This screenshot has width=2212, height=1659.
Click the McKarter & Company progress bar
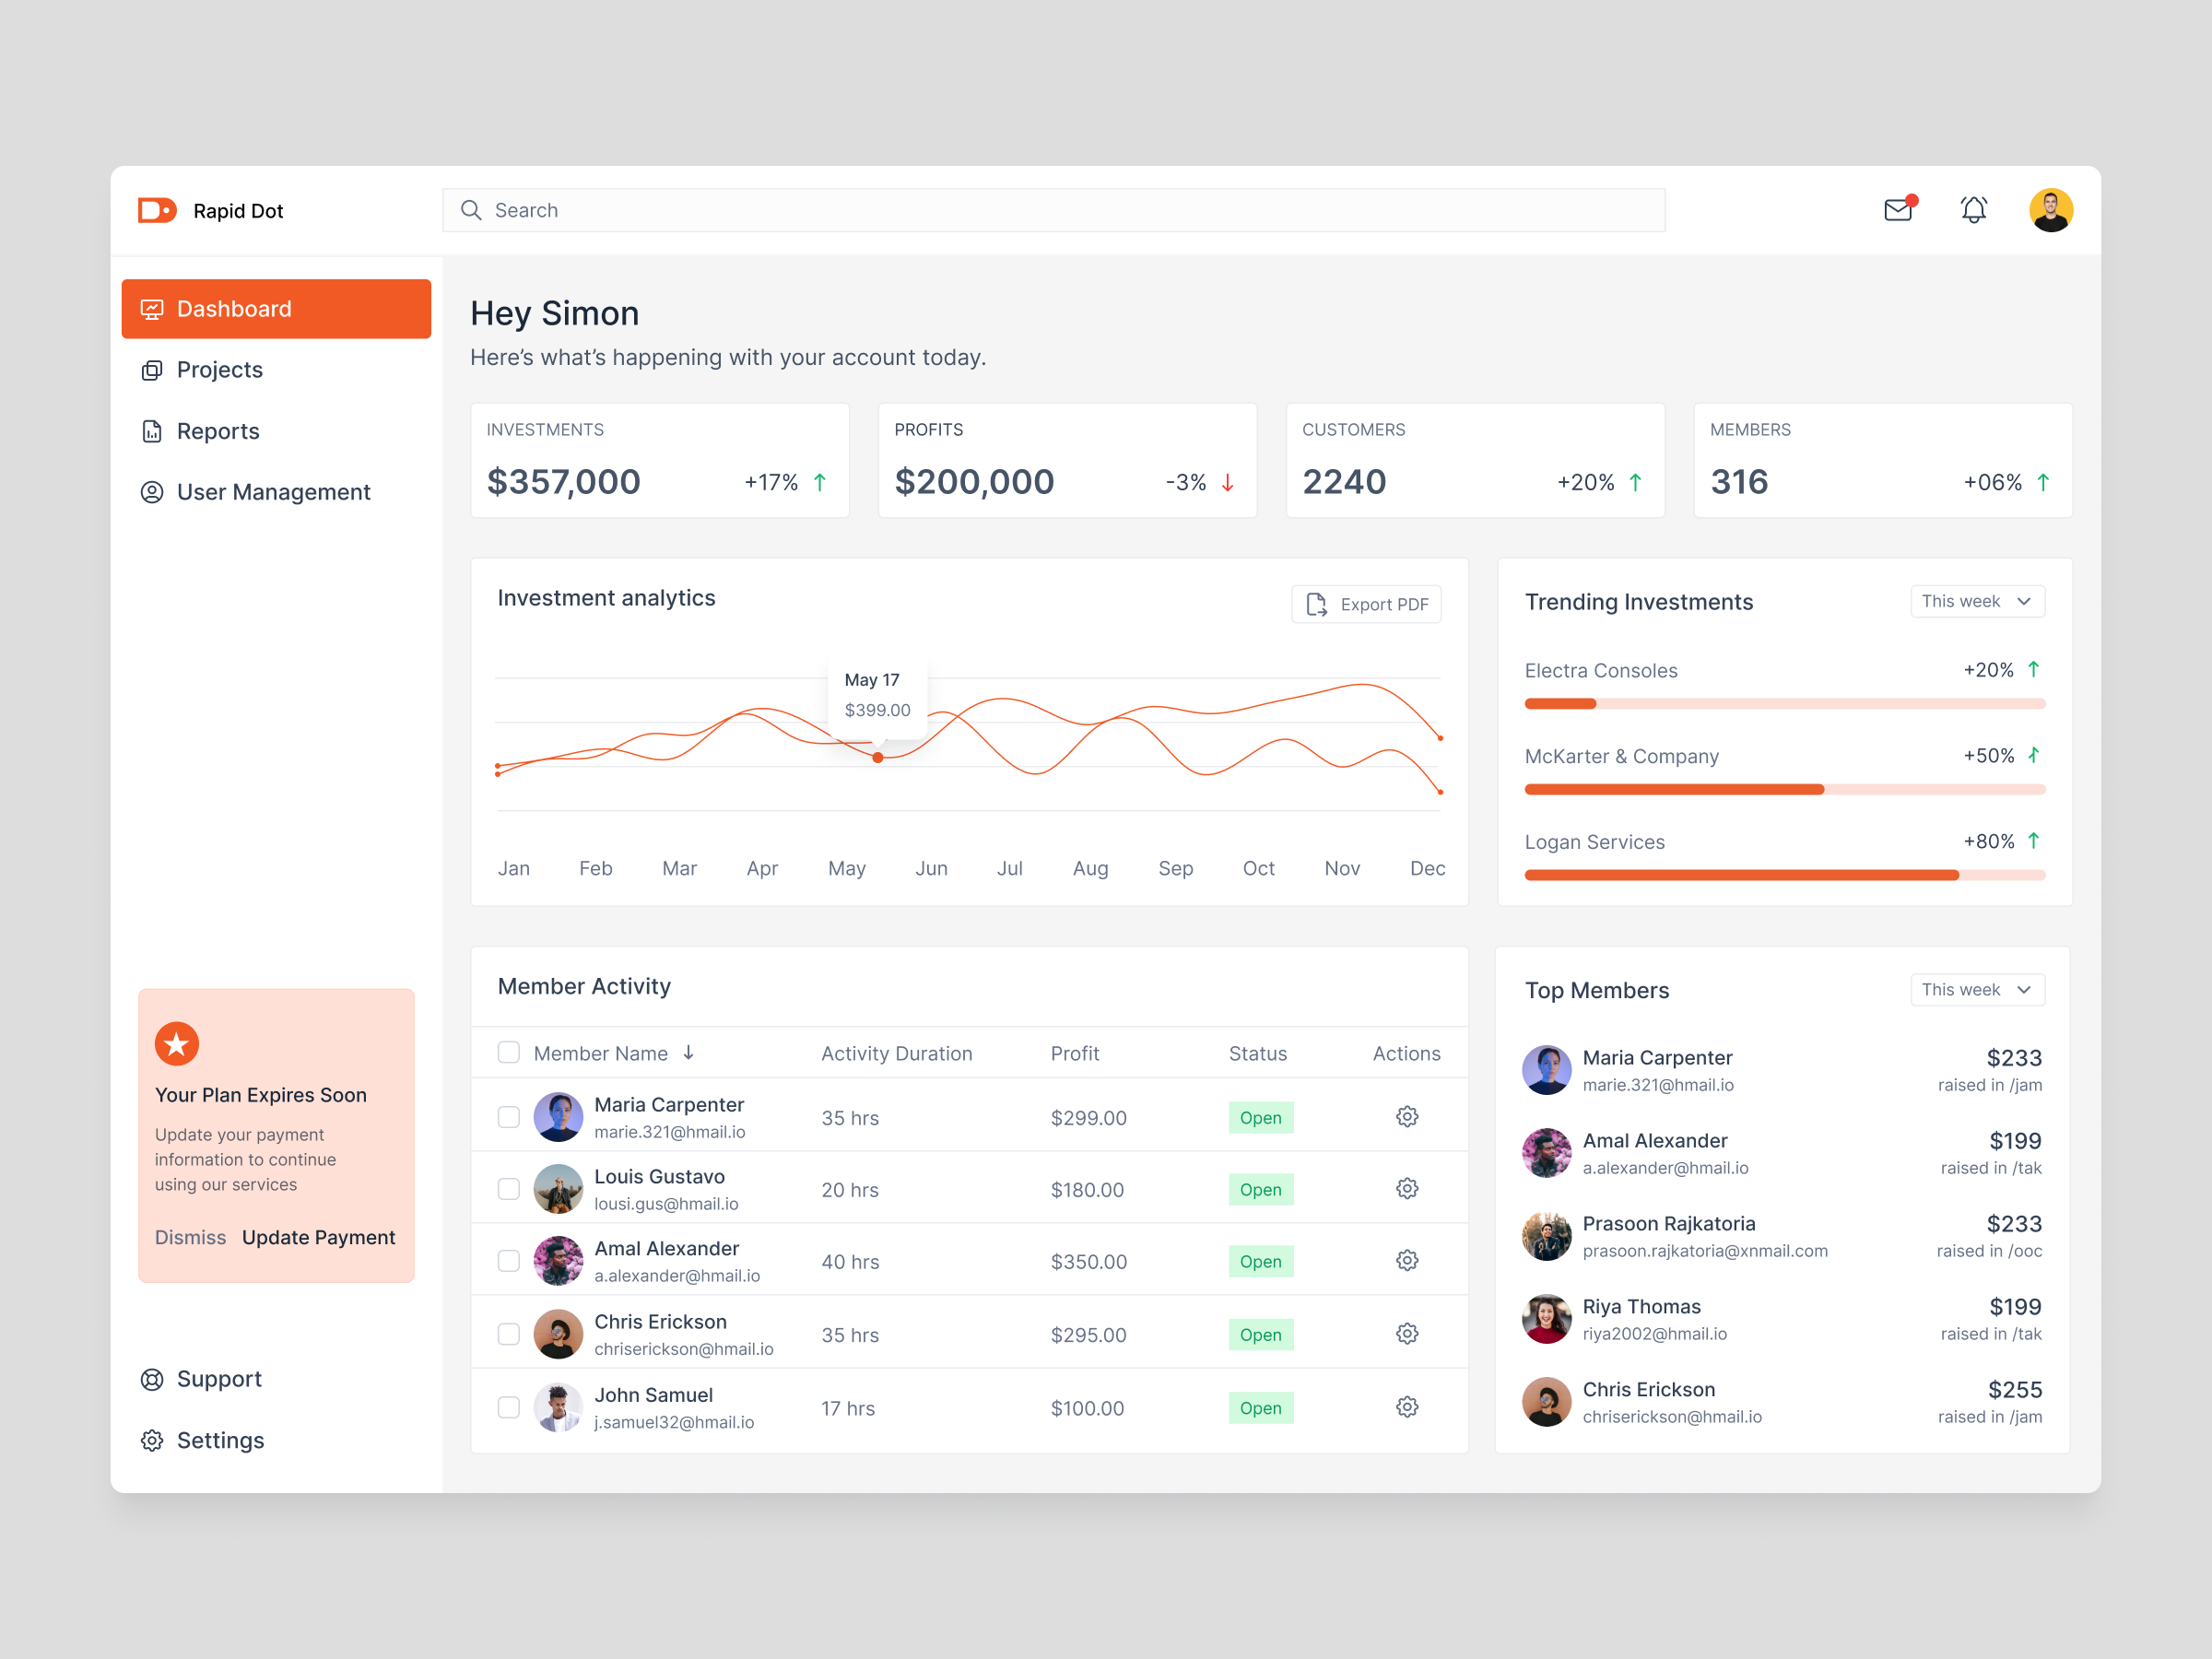pyautogui.click(x=1784, y=790)
